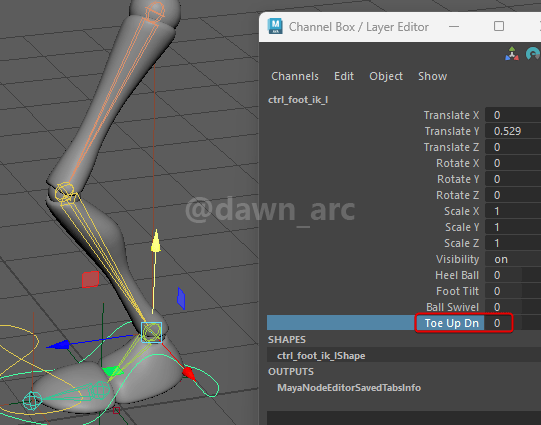
Task: Open the Show menu
Action: pos(432,76)
